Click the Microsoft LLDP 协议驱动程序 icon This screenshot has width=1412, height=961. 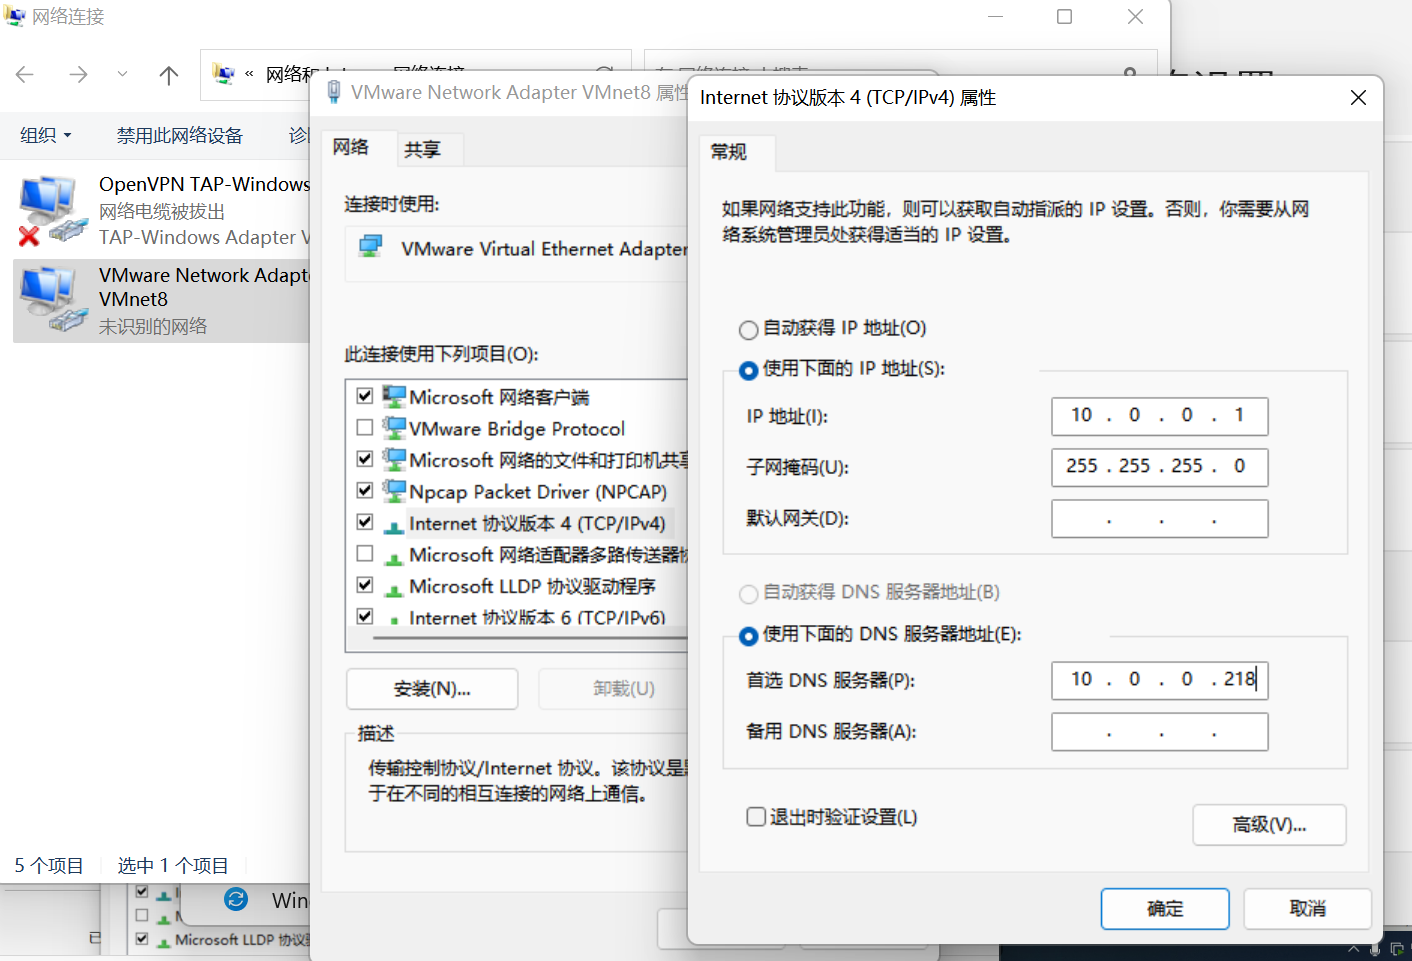point(394,588)
